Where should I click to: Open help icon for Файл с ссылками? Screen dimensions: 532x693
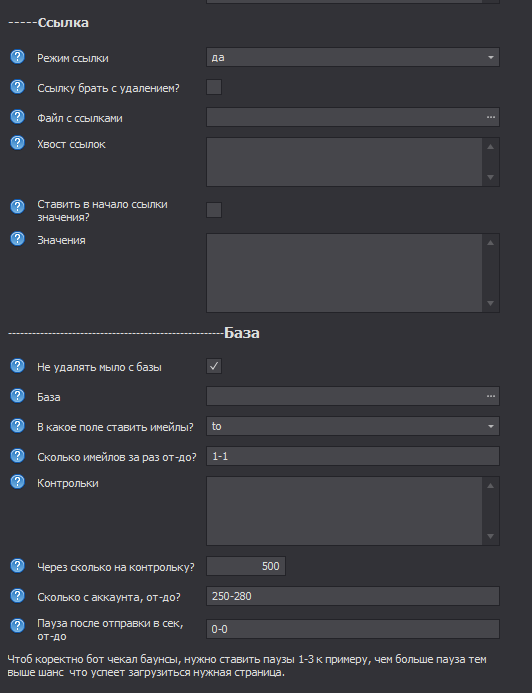coord(17,117)
